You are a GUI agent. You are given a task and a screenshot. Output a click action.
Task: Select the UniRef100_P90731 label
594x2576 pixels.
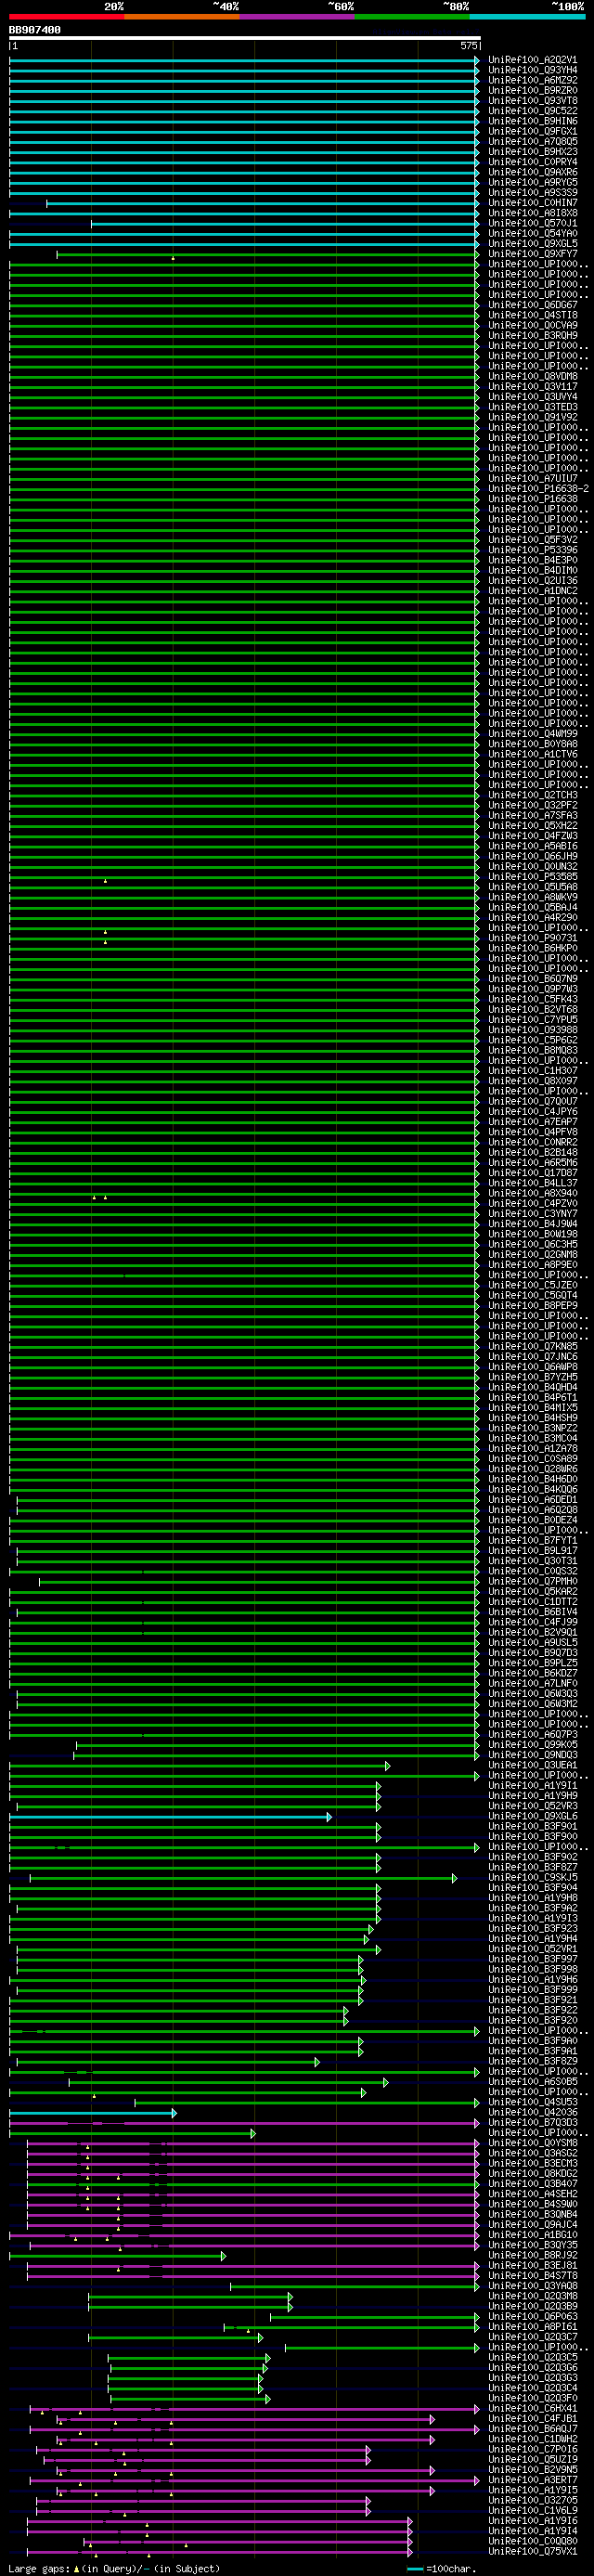(532, 938)
